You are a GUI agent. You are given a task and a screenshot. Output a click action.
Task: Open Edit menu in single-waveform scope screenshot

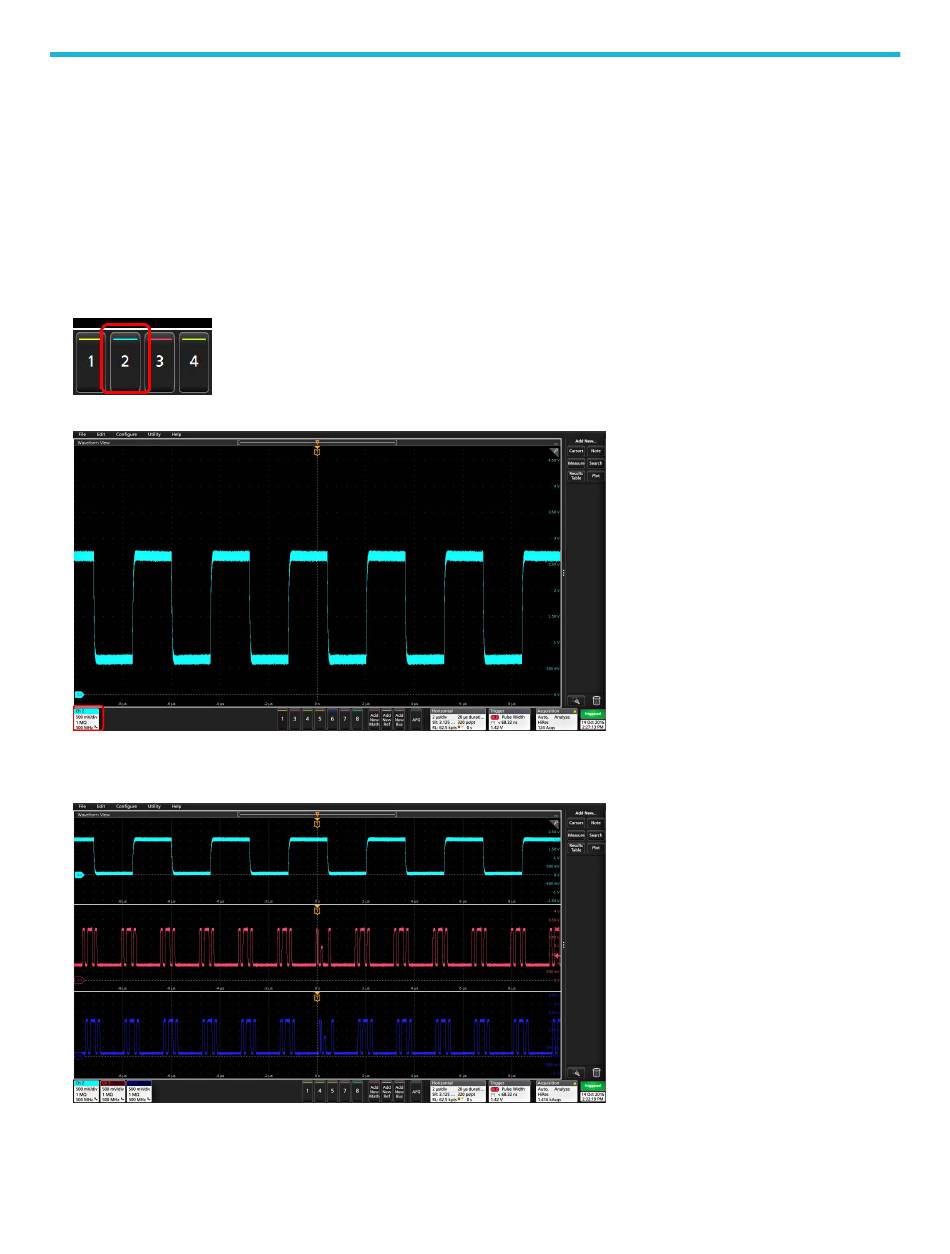[x=101, y=434]
